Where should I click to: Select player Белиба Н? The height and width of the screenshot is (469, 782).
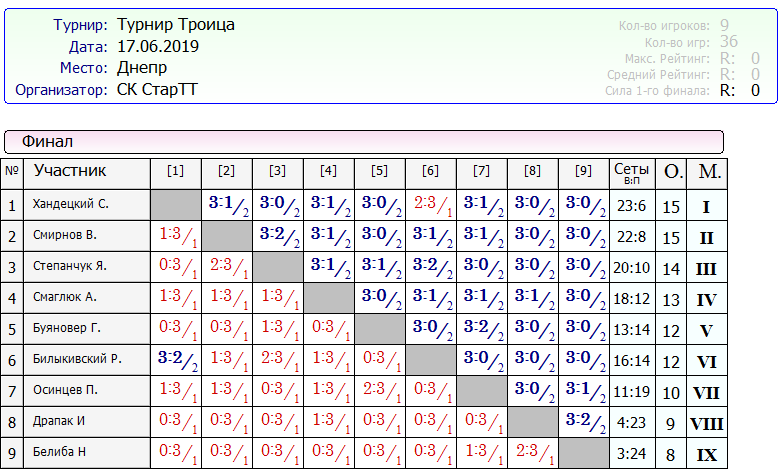click(x=61, y=454)
